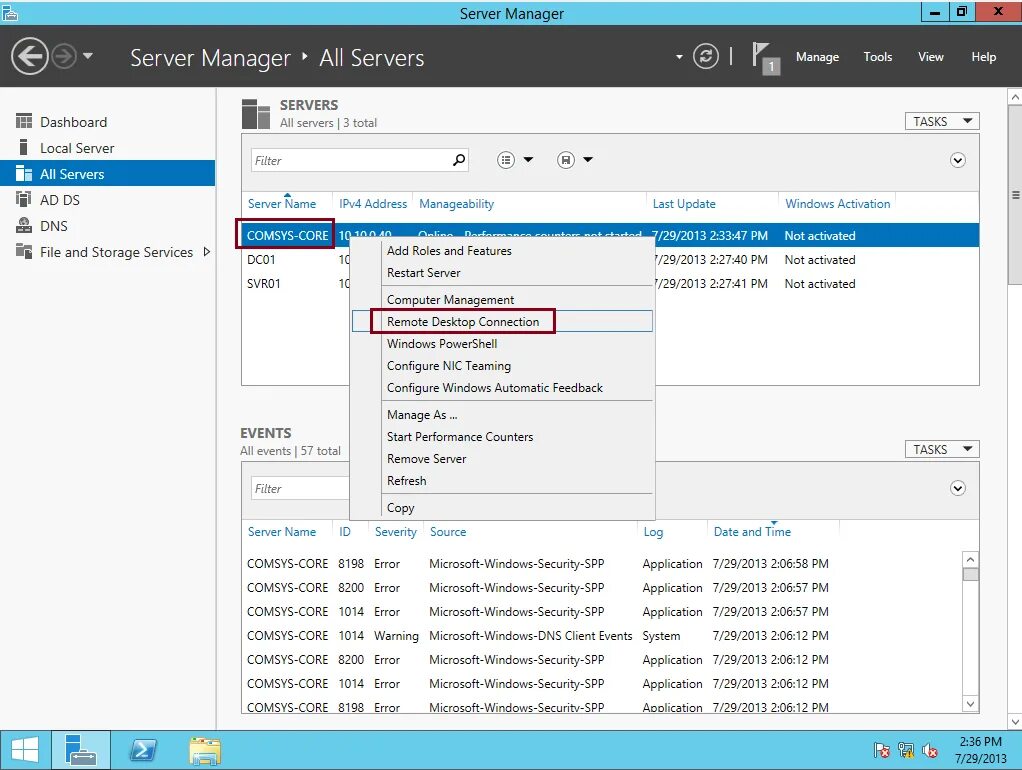Viewport: 1022px width, 770px height.
Task: Click the search magnifier in Servers filter
Action: click(459, 160)
